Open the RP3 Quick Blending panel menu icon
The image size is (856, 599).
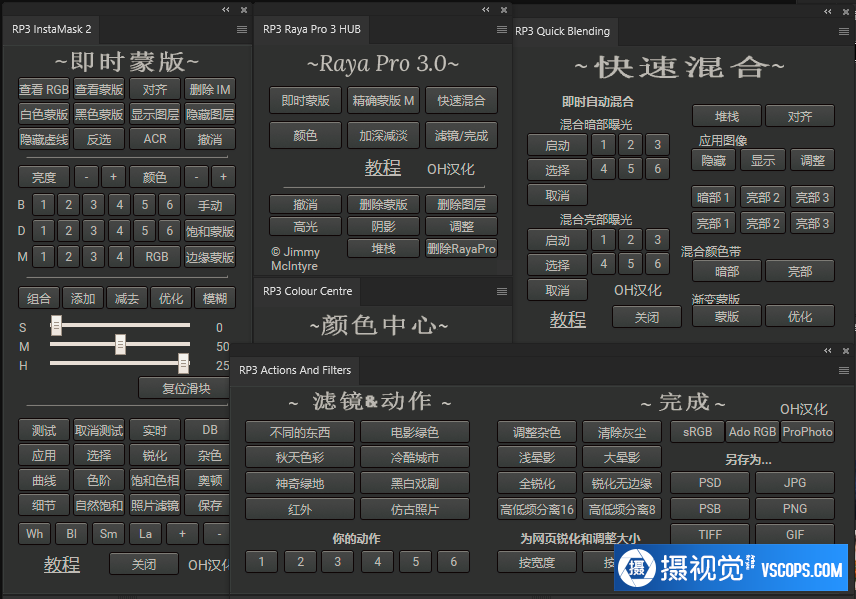click(843, 32)
